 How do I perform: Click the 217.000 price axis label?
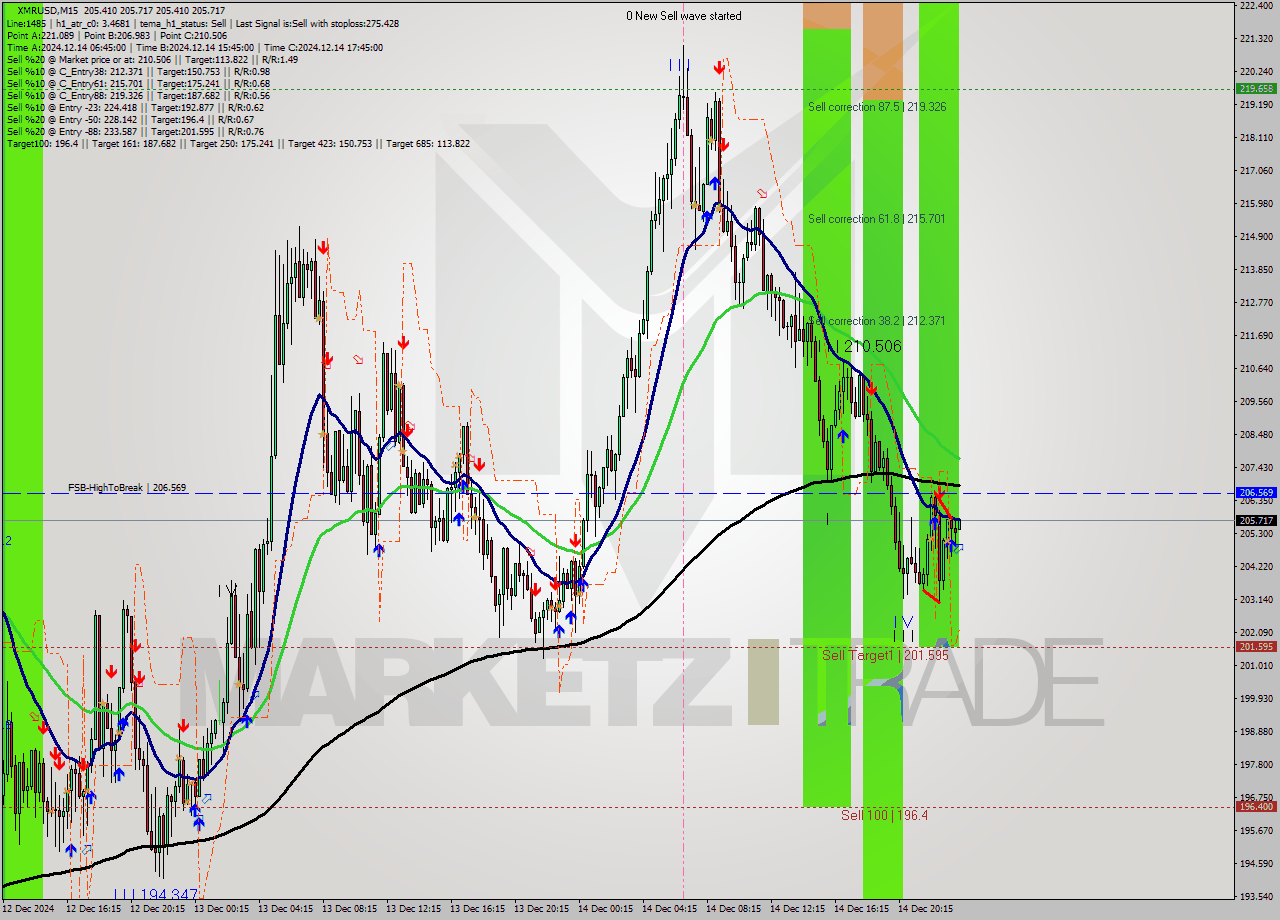[x=1256, y=170]
